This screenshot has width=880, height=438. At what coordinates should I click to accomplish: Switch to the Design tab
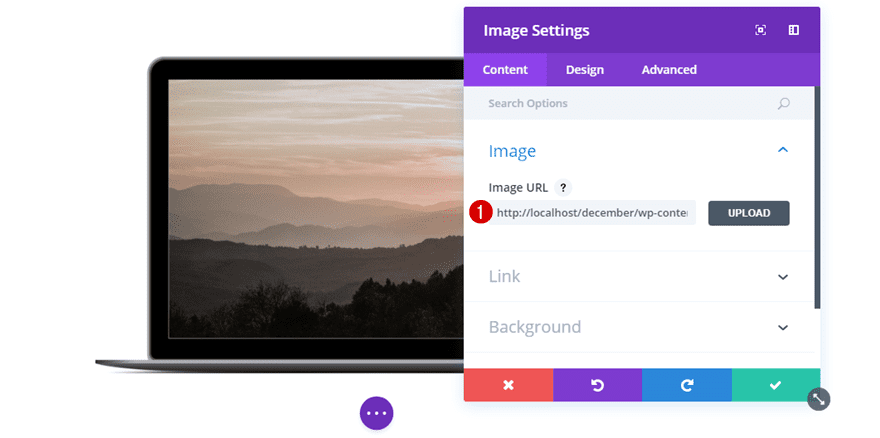tap(585, 70)
